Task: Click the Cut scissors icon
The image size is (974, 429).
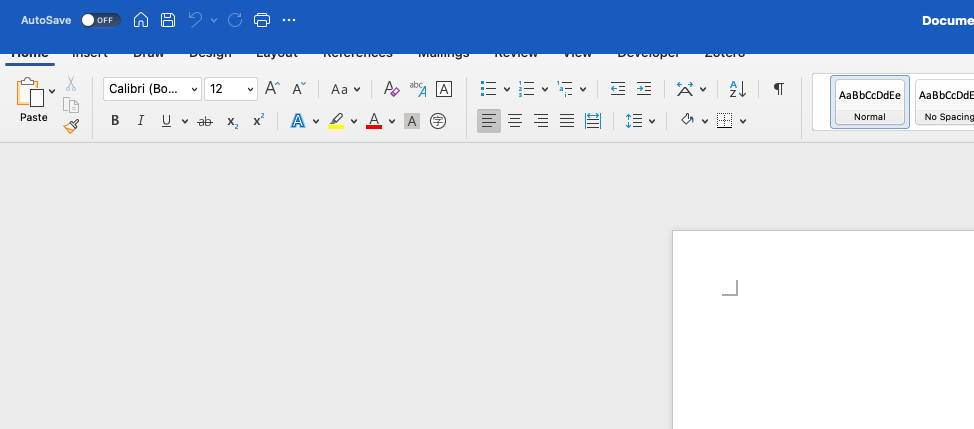Action: tap(71, 83)
